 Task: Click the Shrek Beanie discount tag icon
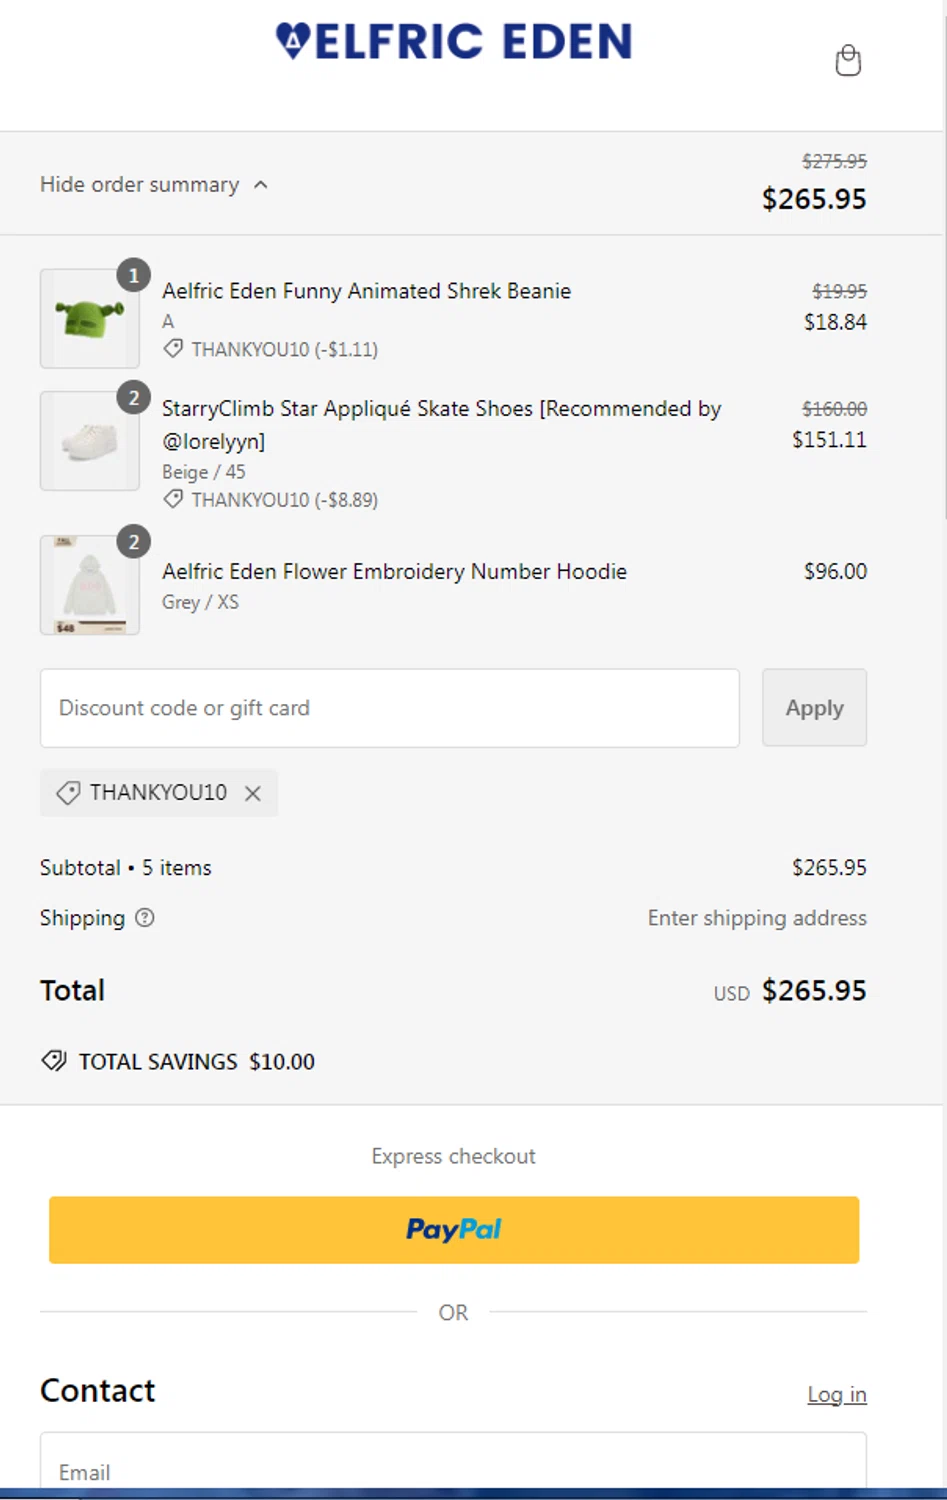(x=173, y=349)
